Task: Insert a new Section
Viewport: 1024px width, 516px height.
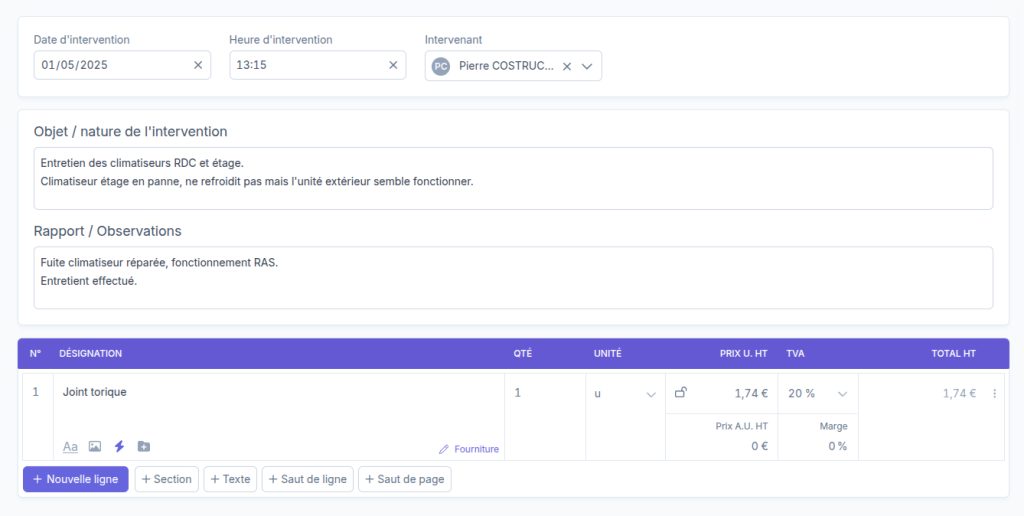Action: [167, 479]
